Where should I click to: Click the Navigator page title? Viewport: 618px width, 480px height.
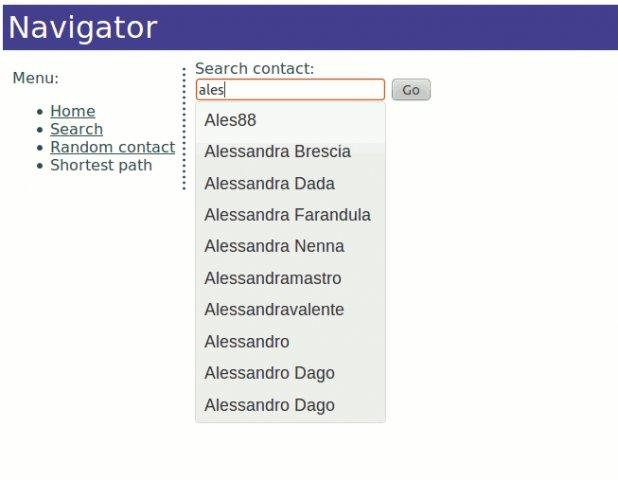tap(83, 27)
